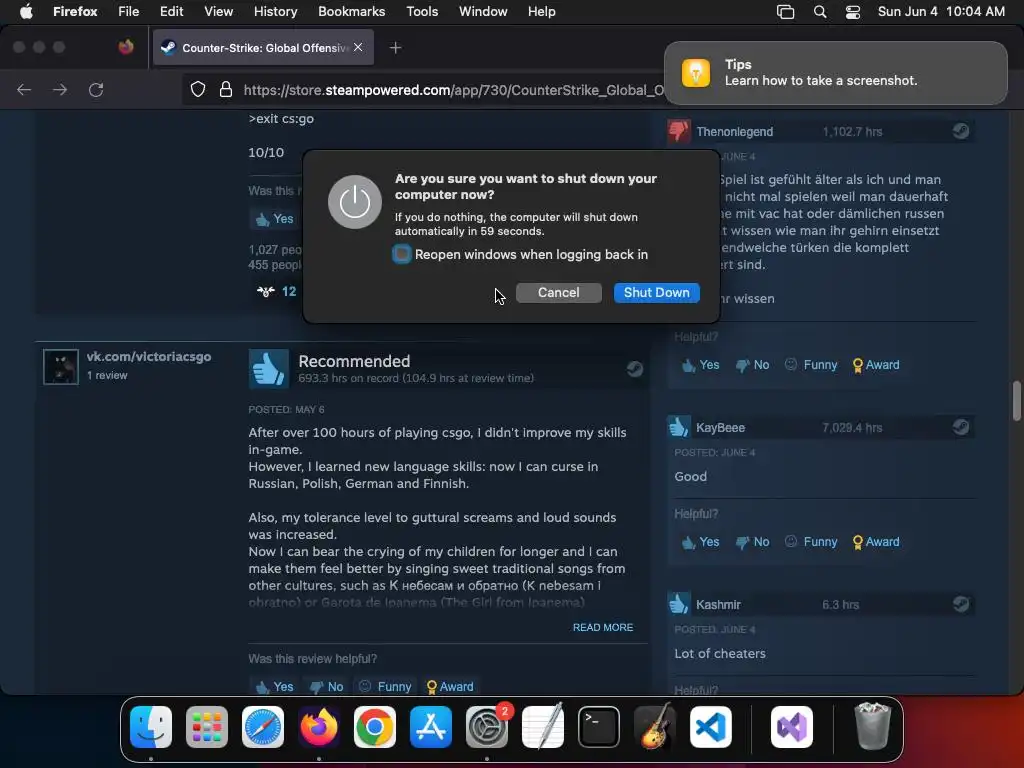Viewport: 1024px width, 768px height.
Task: Click the page vertical scrollbar thumb
Action: (1017, 401)
